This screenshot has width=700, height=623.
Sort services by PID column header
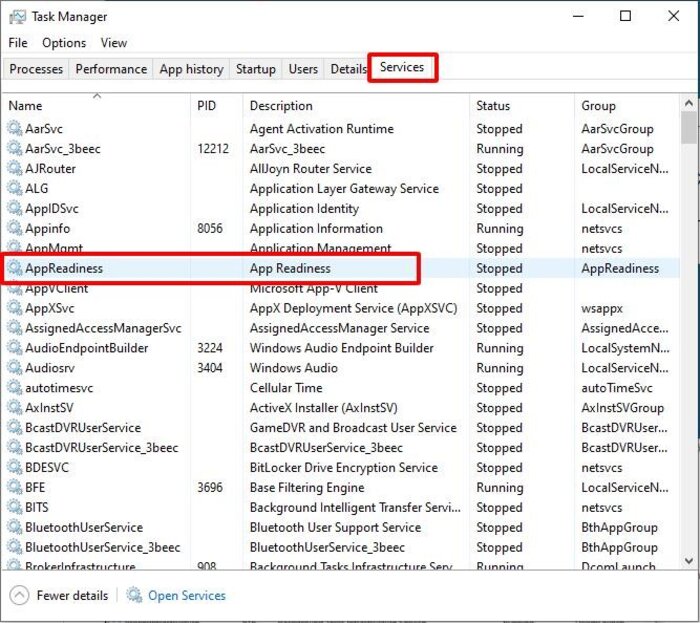pos(217,105)
